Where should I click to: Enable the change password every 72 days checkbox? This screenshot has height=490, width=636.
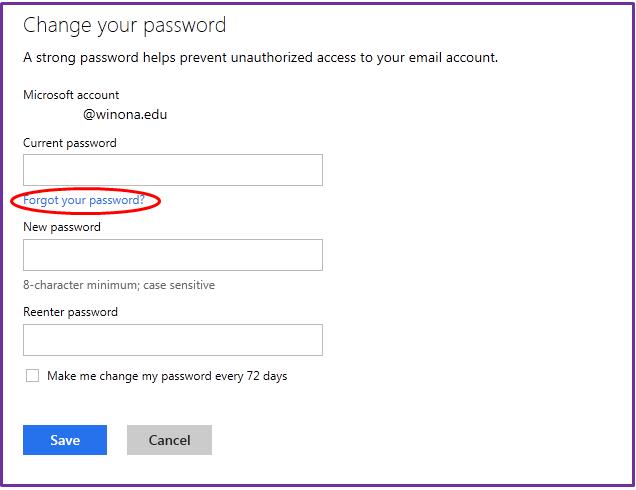tap(33, 376)
